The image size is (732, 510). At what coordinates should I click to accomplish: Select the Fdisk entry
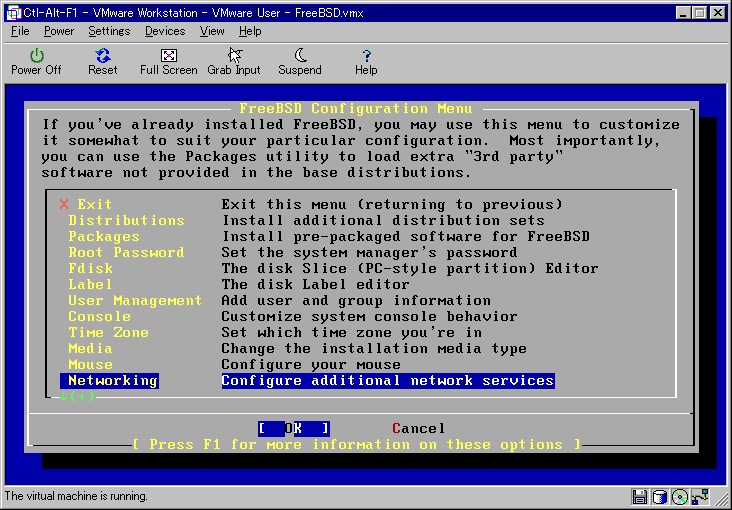coord(91,268)
